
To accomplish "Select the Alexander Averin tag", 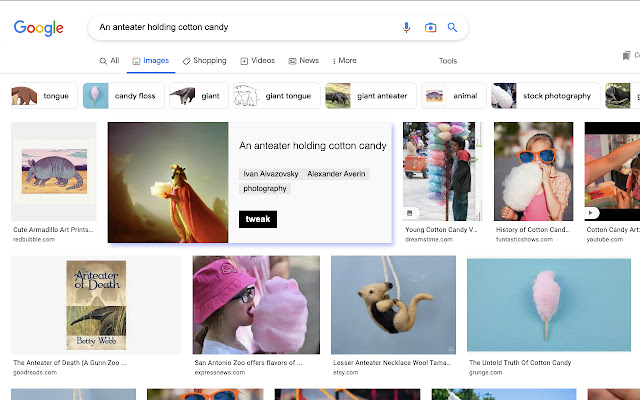I will pos(336,174).
